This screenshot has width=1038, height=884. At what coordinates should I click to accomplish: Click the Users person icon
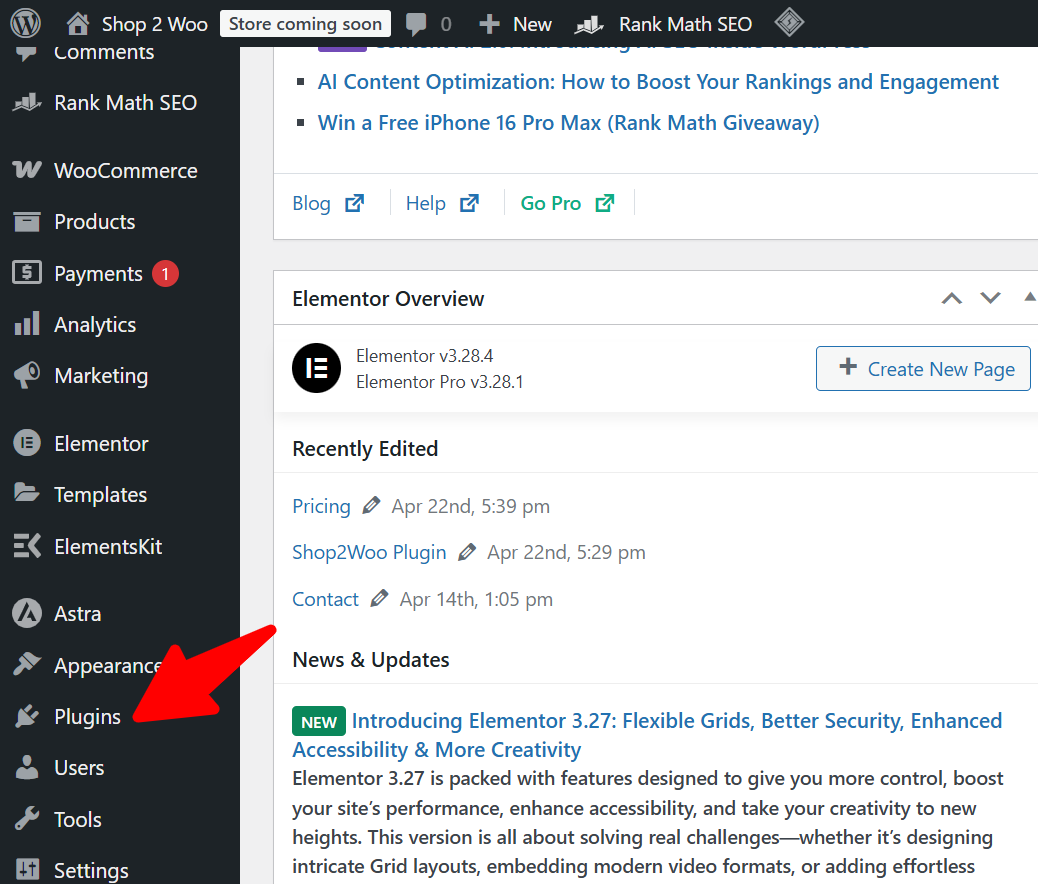[x=27, y=767]
